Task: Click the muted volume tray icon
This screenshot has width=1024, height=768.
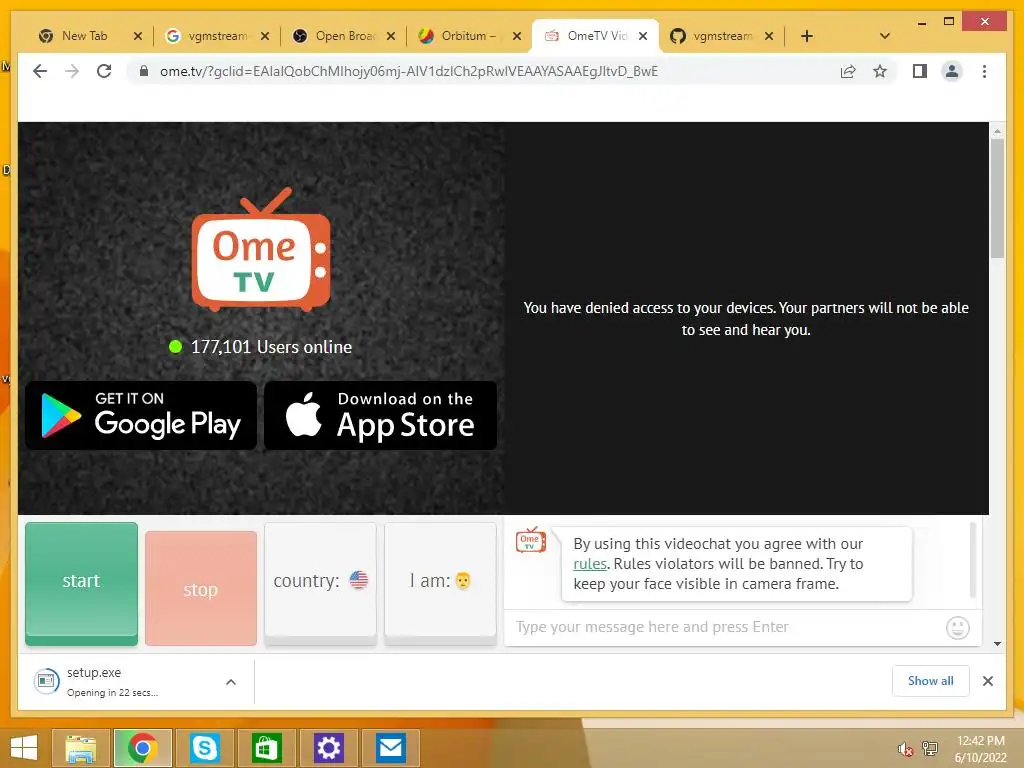Action: coord(905,749)
